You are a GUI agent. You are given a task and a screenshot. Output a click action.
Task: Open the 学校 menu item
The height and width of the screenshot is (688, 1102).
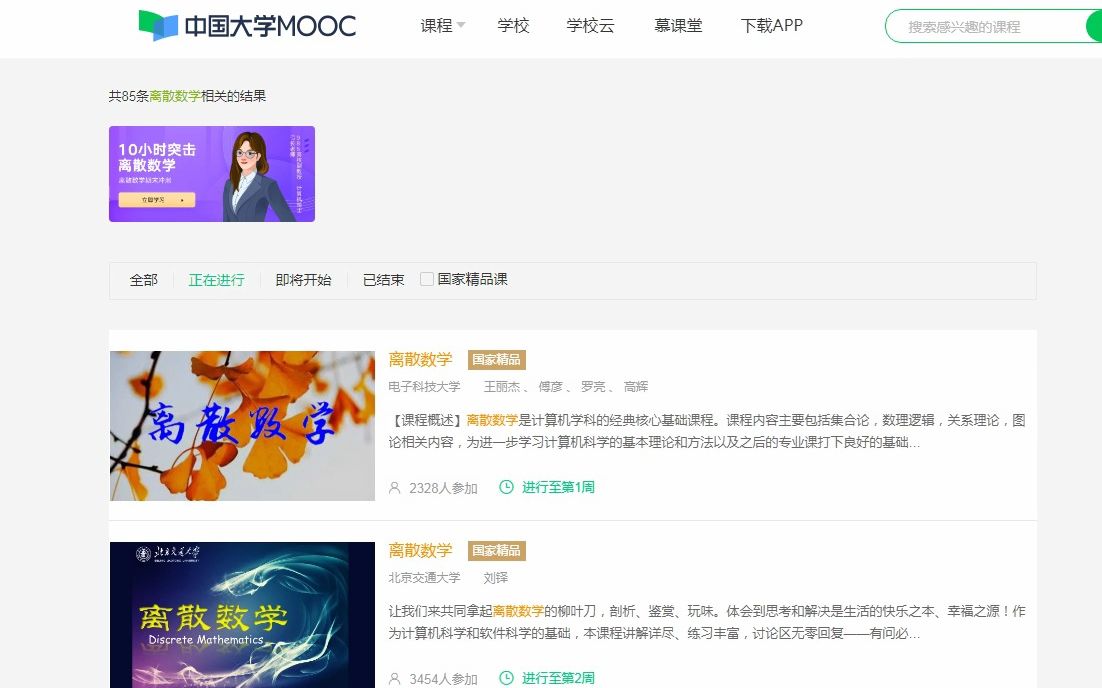[514, 25]
